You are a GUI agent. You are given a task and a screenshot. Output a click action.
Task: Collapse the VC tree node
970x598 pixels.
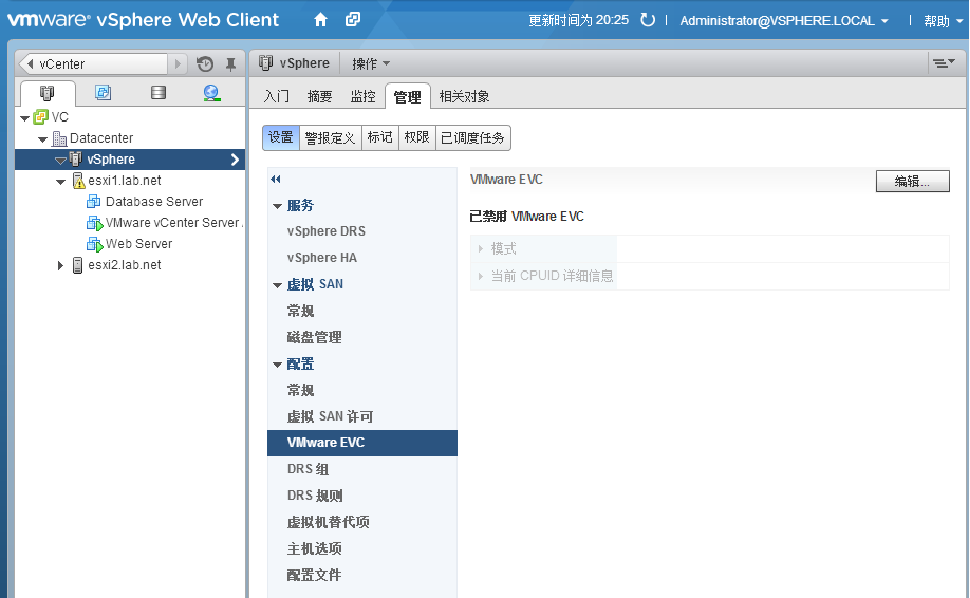click(25, 118)
